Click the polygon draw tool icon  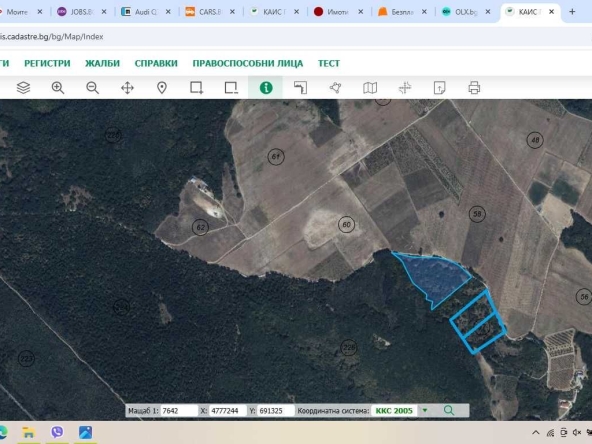[x=335, y=88]
